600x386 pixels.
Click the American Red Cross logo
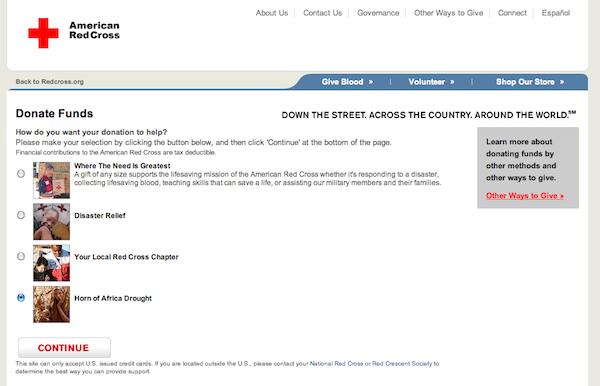pyautogui.click(x=74, y=33)
